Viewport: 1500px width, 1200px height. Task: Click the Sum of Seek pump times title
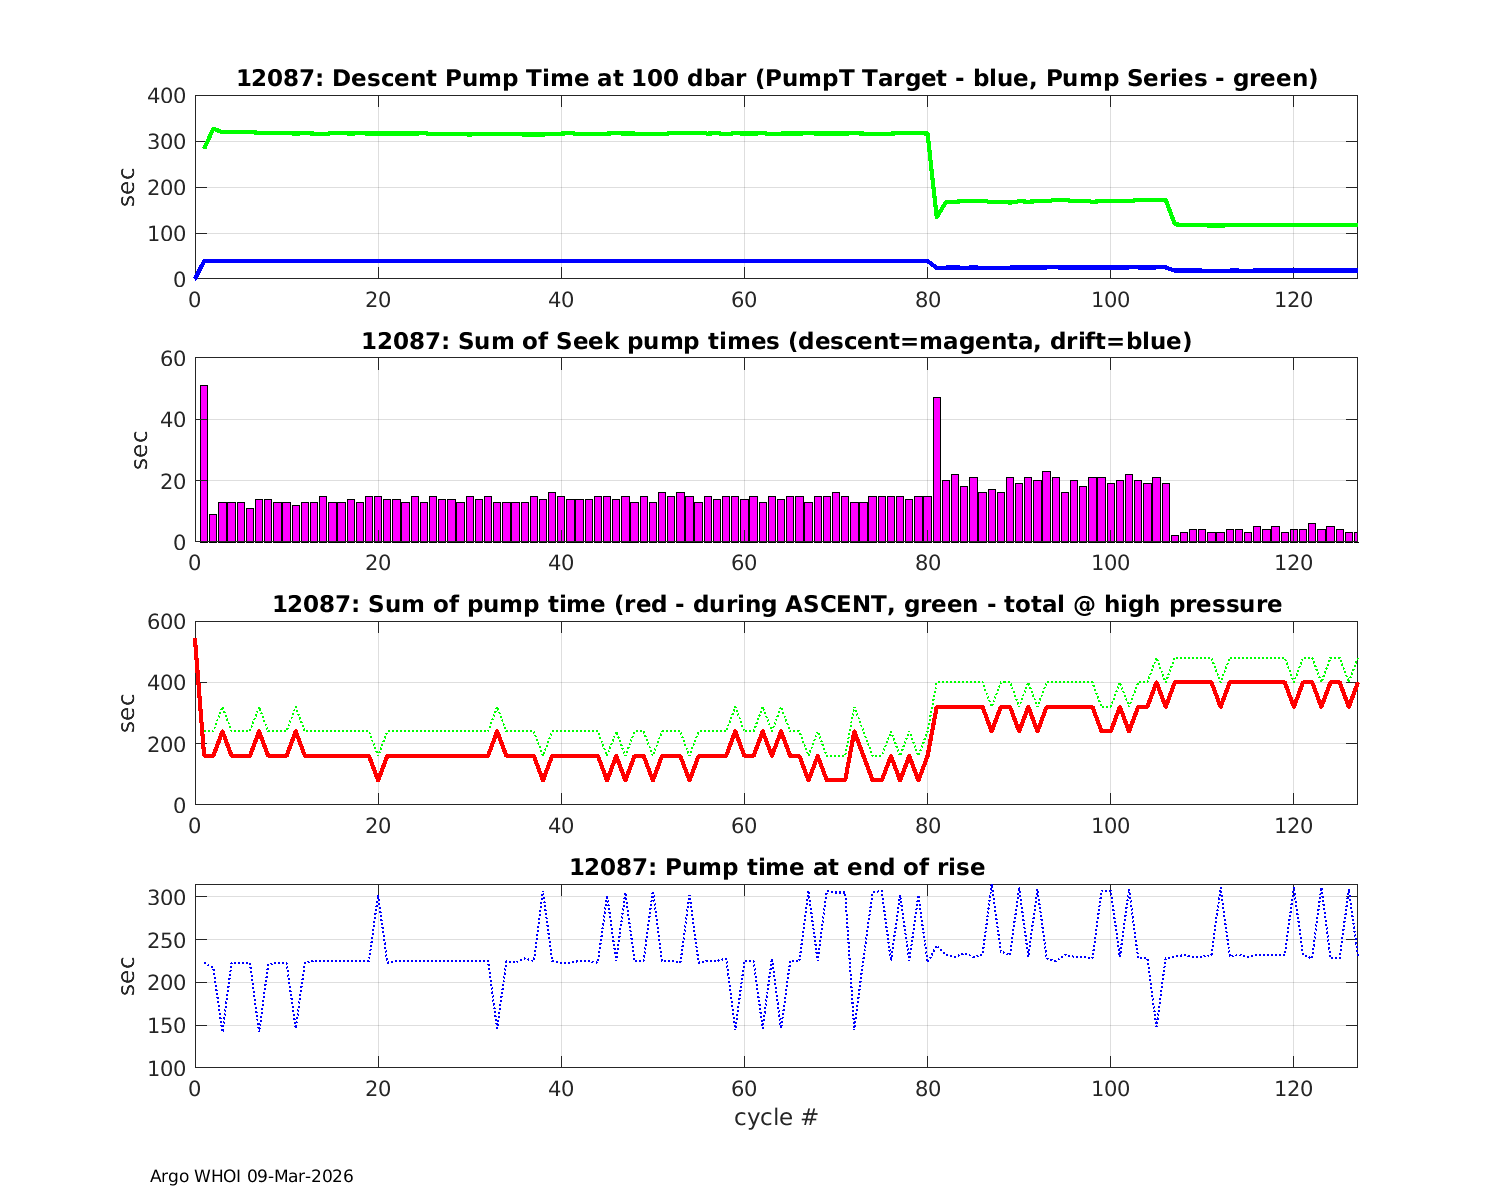(776, 341)
